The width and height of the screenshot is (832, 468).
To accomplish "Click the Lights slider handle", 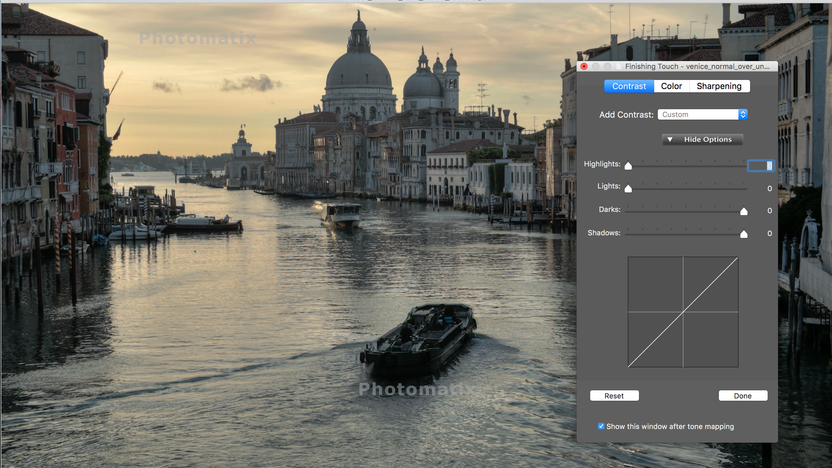I will 628,188.
